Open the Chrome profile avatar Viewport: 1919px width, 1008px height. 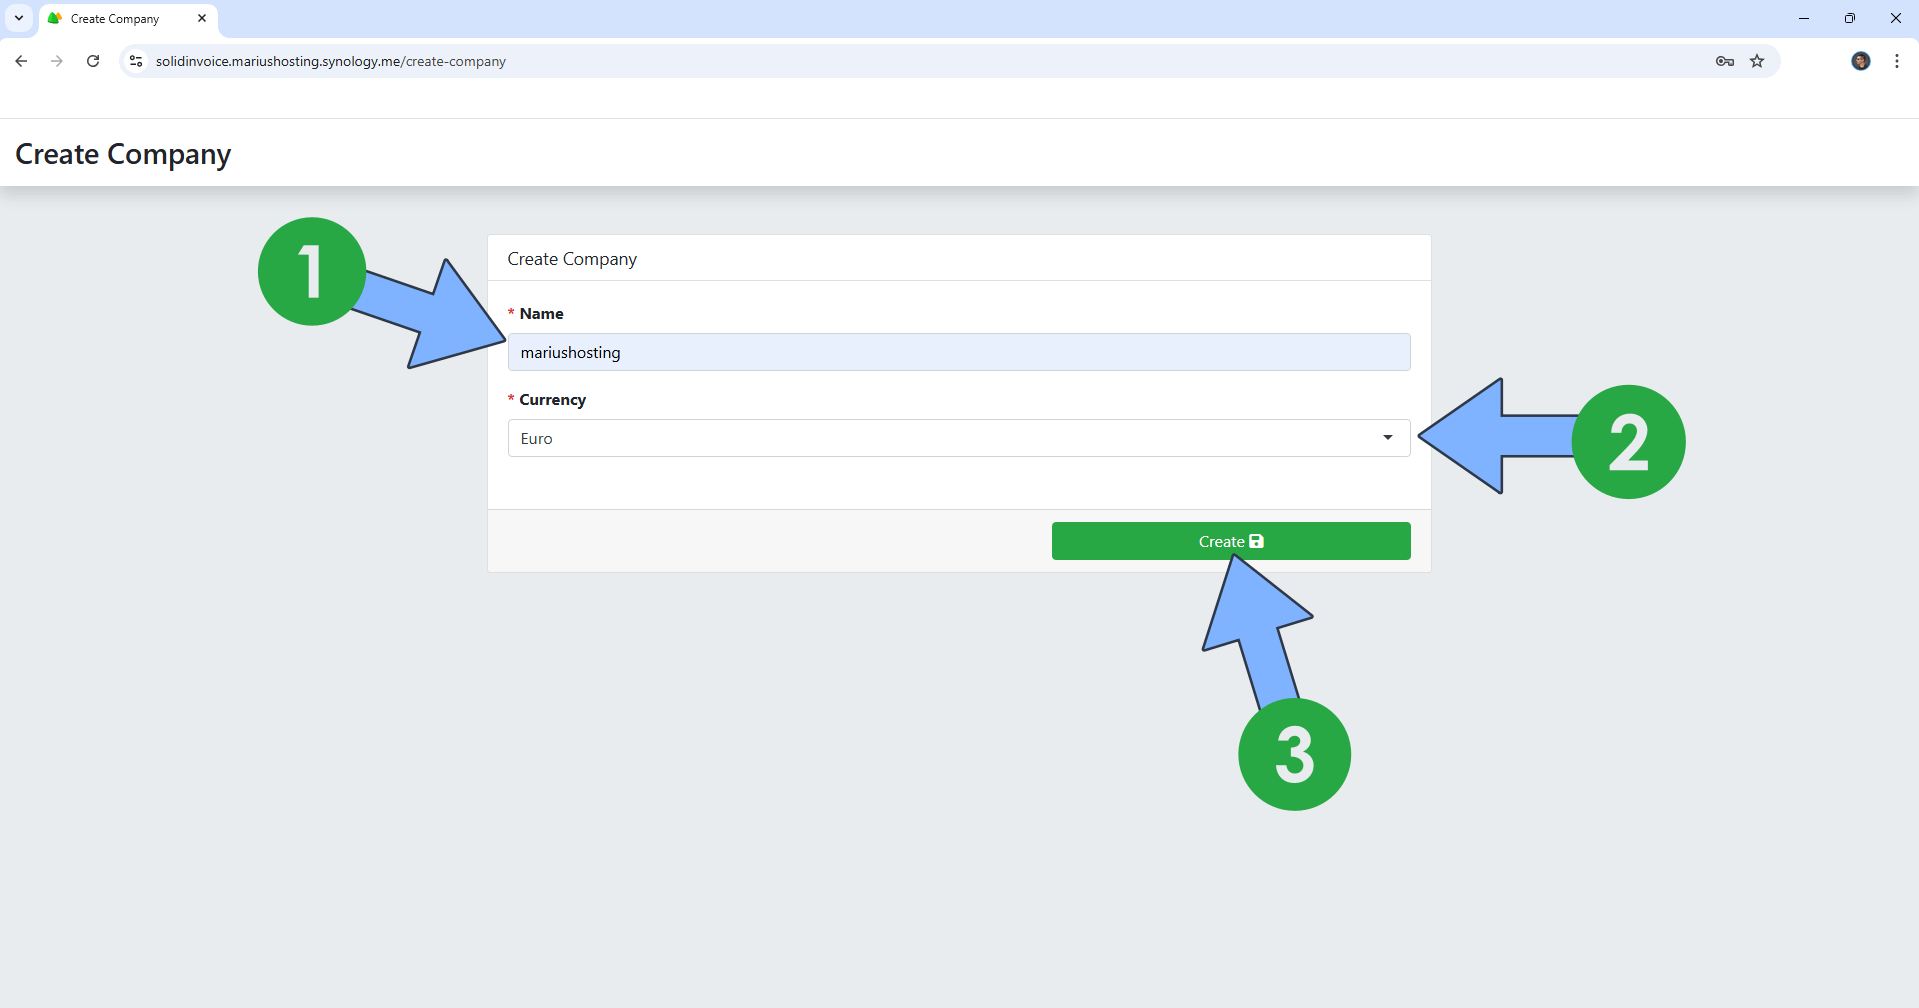(x=1861, y=61)
